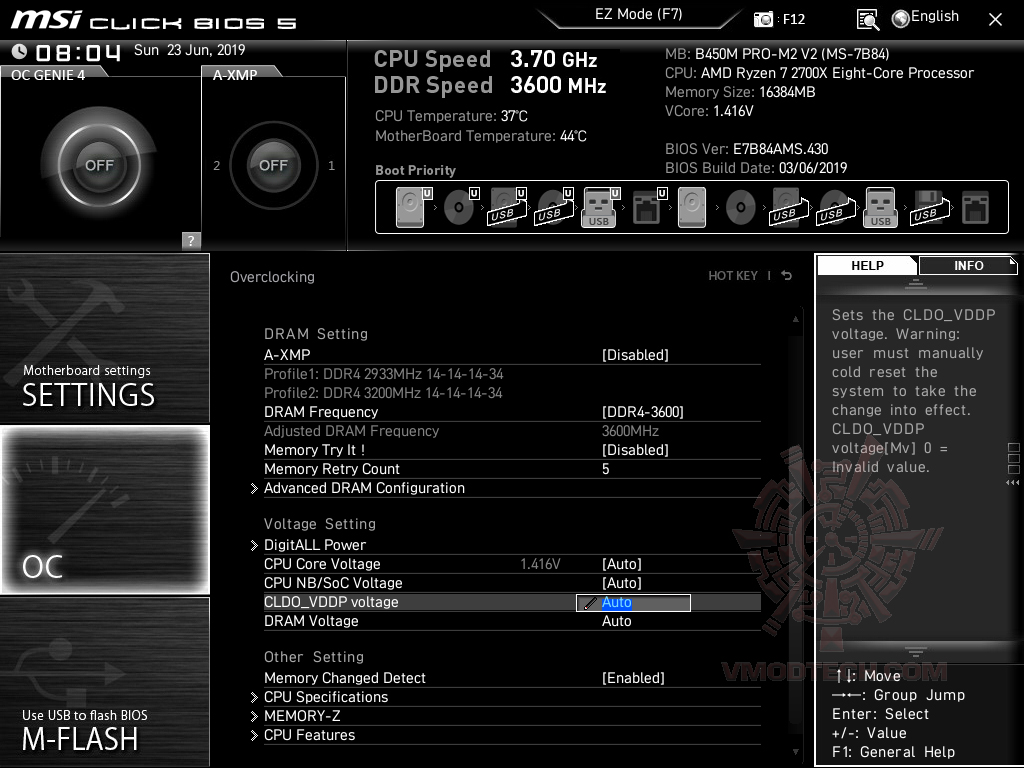Viewport: 1024px width, 768px height.
Task: Change language via the English globe icon
Action: tap(901, 18)
